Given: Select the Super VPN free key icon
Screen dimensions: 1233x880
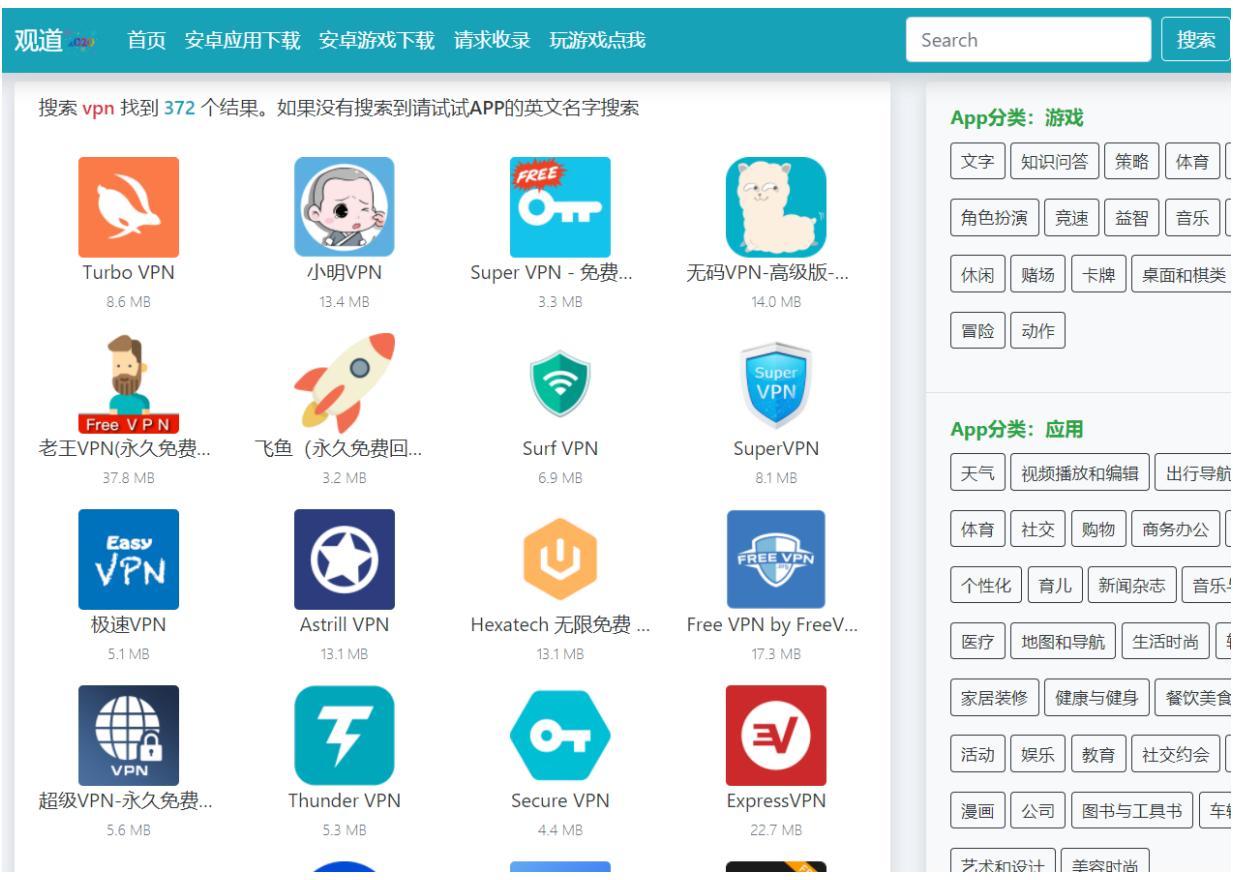Looking at the screenshot, I should click(x=560, y=207).
